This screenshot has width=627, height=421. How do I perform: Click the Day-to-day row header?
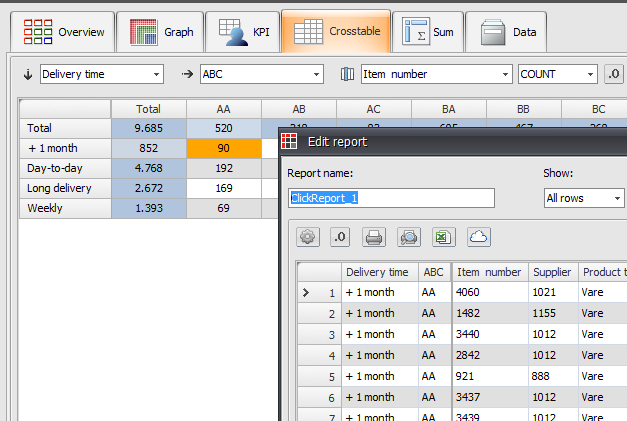click(65, 168)
